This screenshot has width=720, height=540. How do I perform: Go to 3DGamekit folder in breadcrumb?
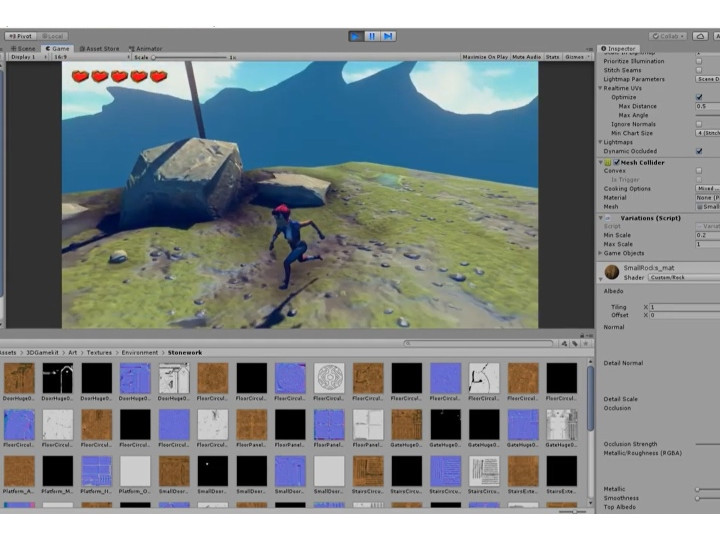(42, 353)
